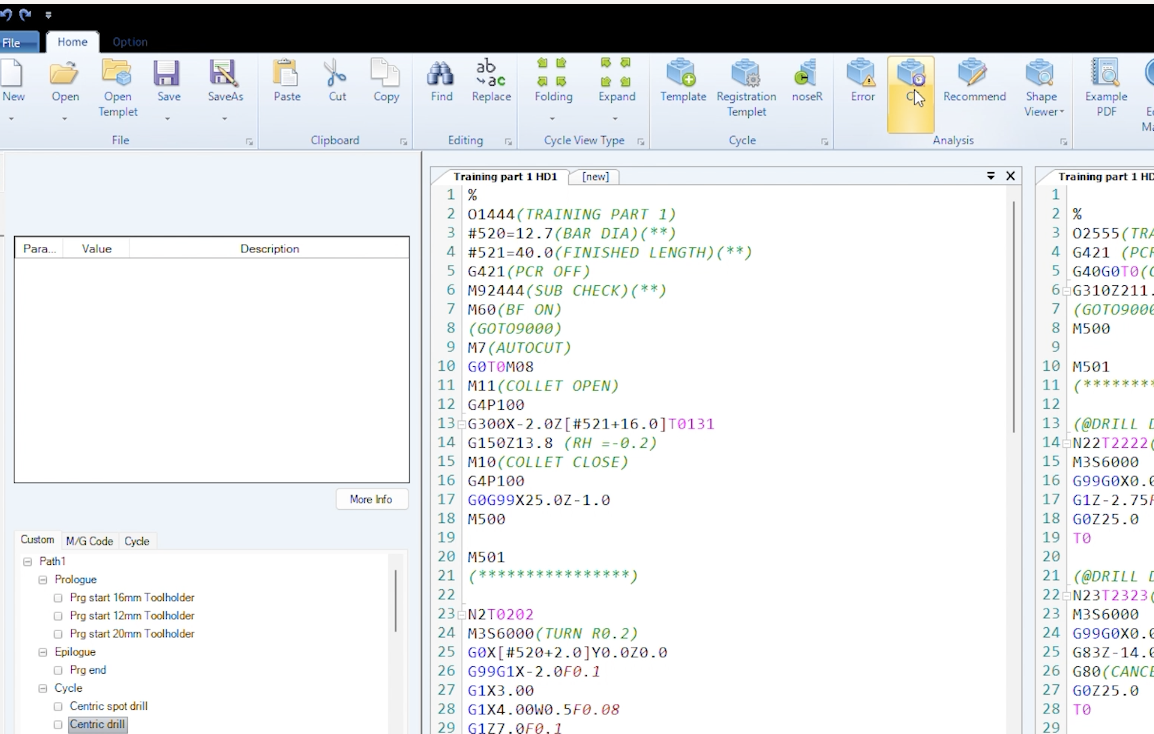This screenshot has width=1154, height=734.
Task: Switch to the M/G Code tab
Action: click(89, 541)
